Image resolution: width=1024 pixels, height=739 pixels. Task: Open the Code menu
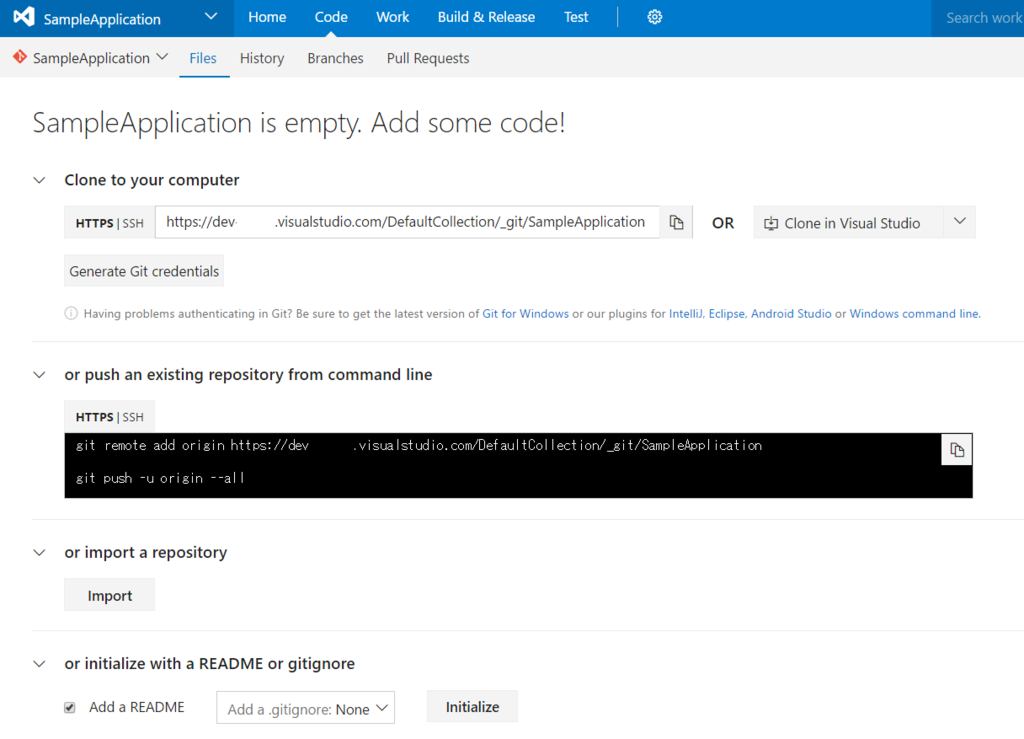point(331,18)
